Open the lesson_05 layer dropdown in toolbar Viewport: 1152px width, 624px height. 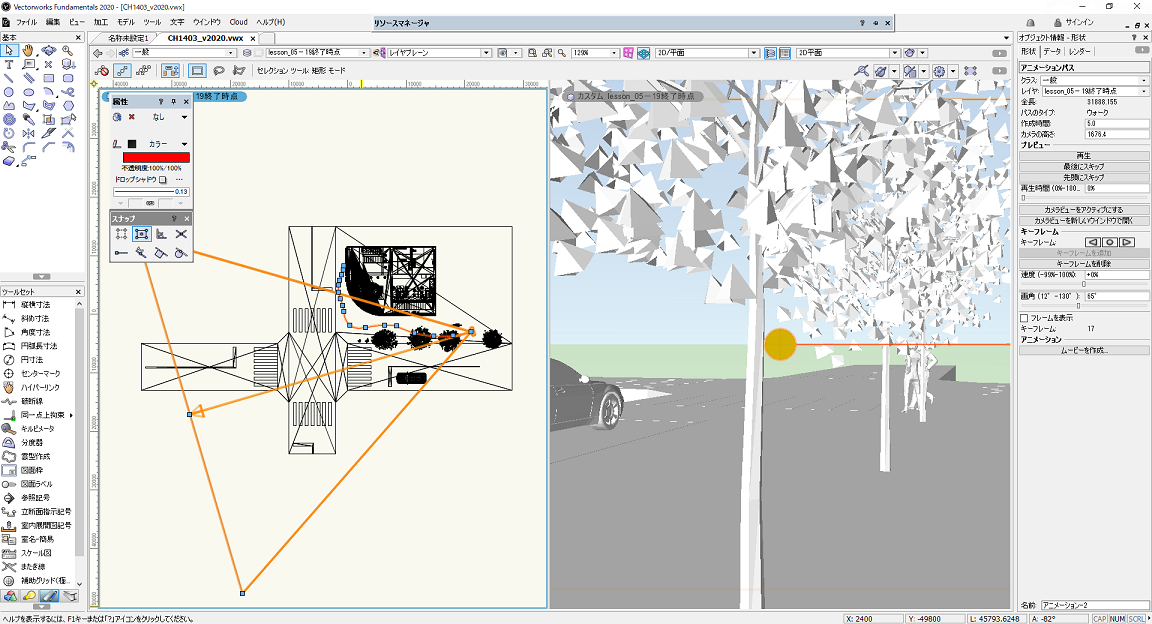pos(317,53)
